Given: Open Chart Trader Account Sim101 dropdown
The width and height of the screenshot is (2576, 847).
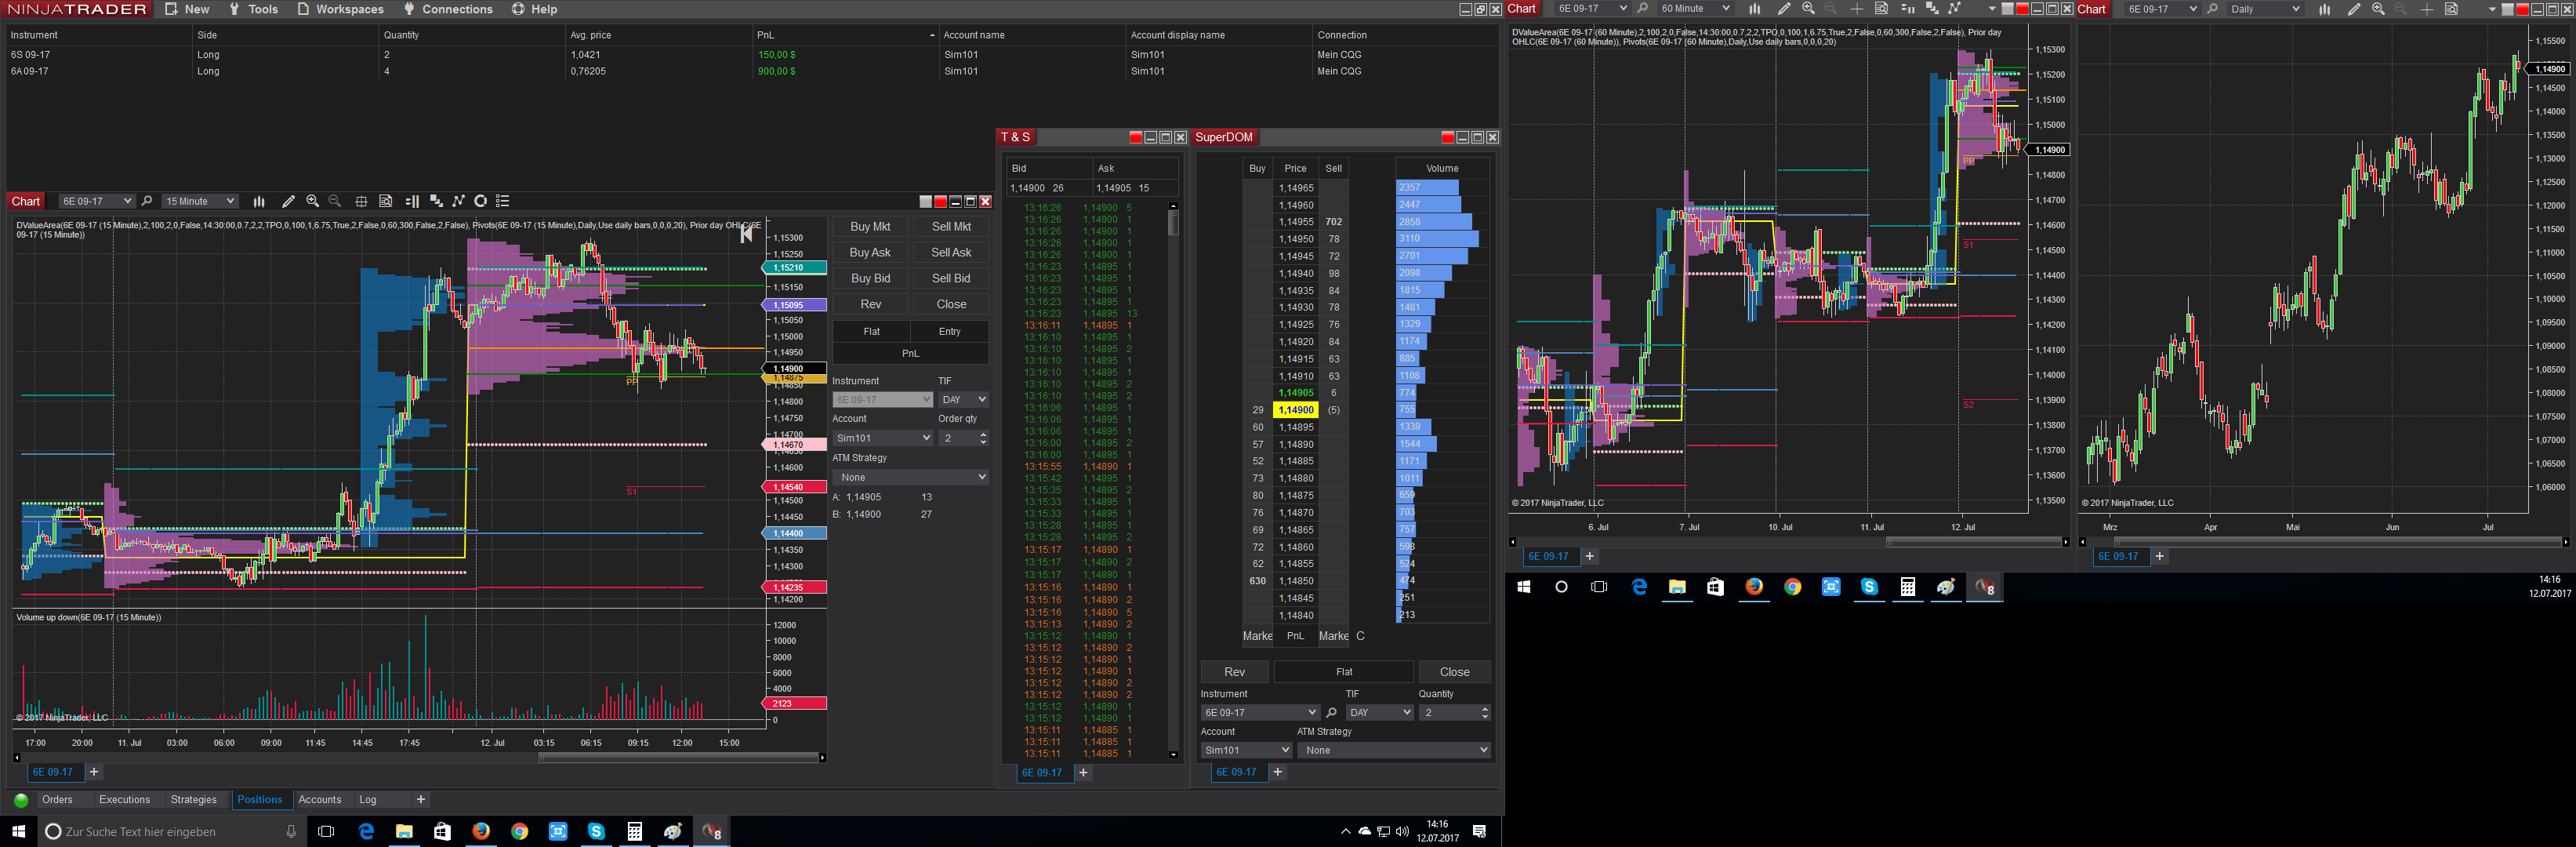Looking at the screenshot, I should (883, 438).
